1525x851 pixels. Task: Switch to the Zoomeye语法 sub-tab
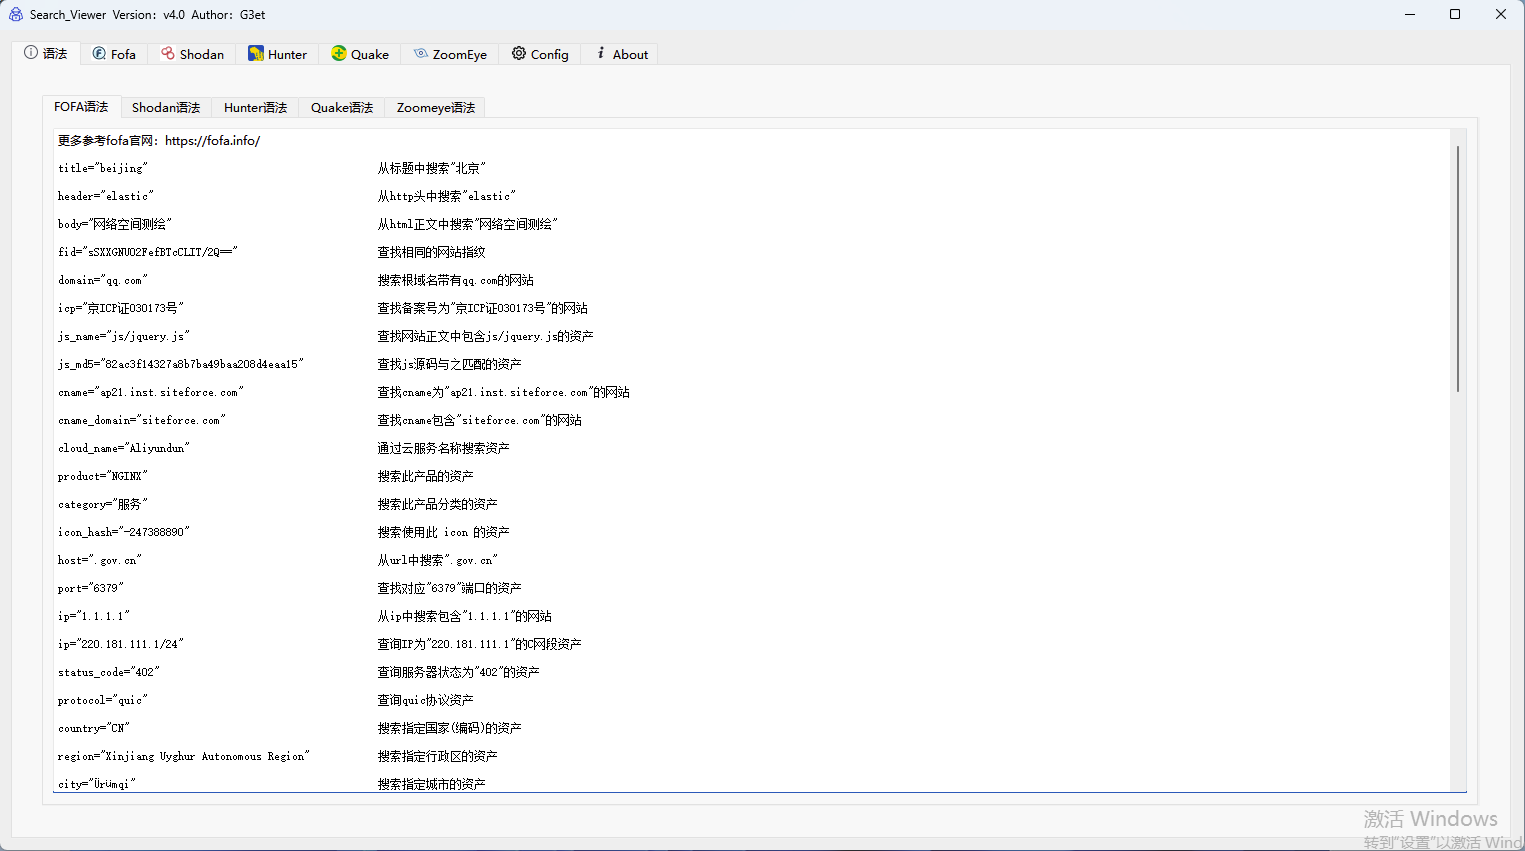click(x=436, y=108)
